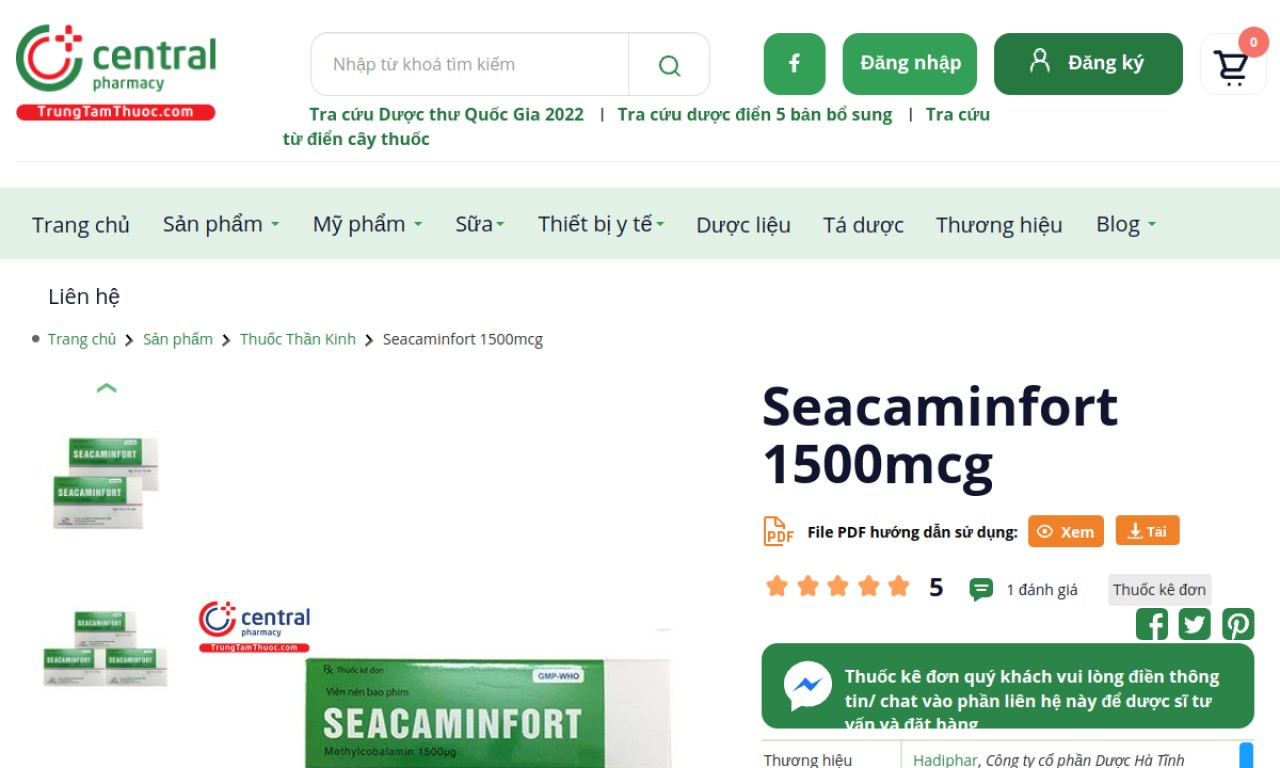
Task: Open the Facebook page button in header
Action: click(794, 64)
